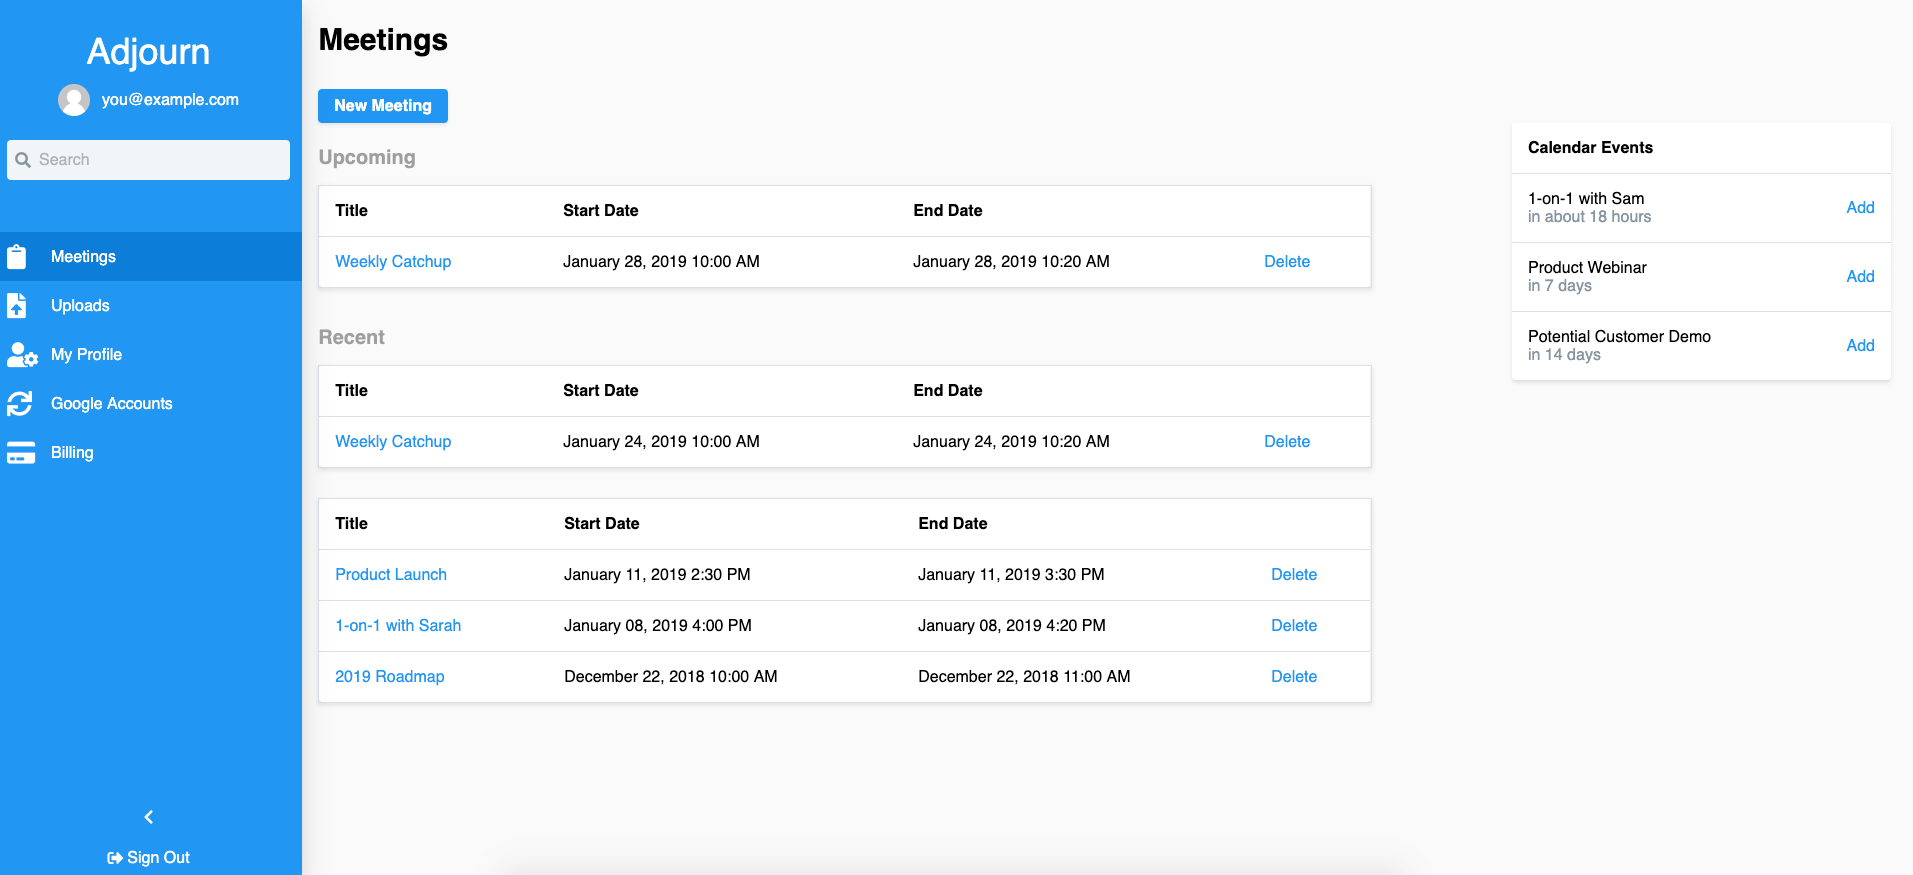
Task: Focus the Search input field
Action: [149, 160]
